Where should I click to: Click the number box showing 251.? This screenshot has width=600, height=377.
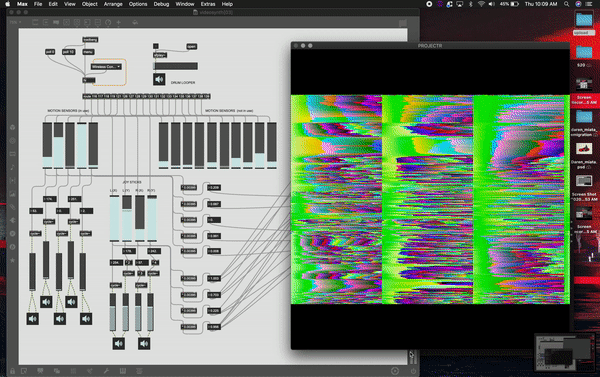click(x=74, y=199)
